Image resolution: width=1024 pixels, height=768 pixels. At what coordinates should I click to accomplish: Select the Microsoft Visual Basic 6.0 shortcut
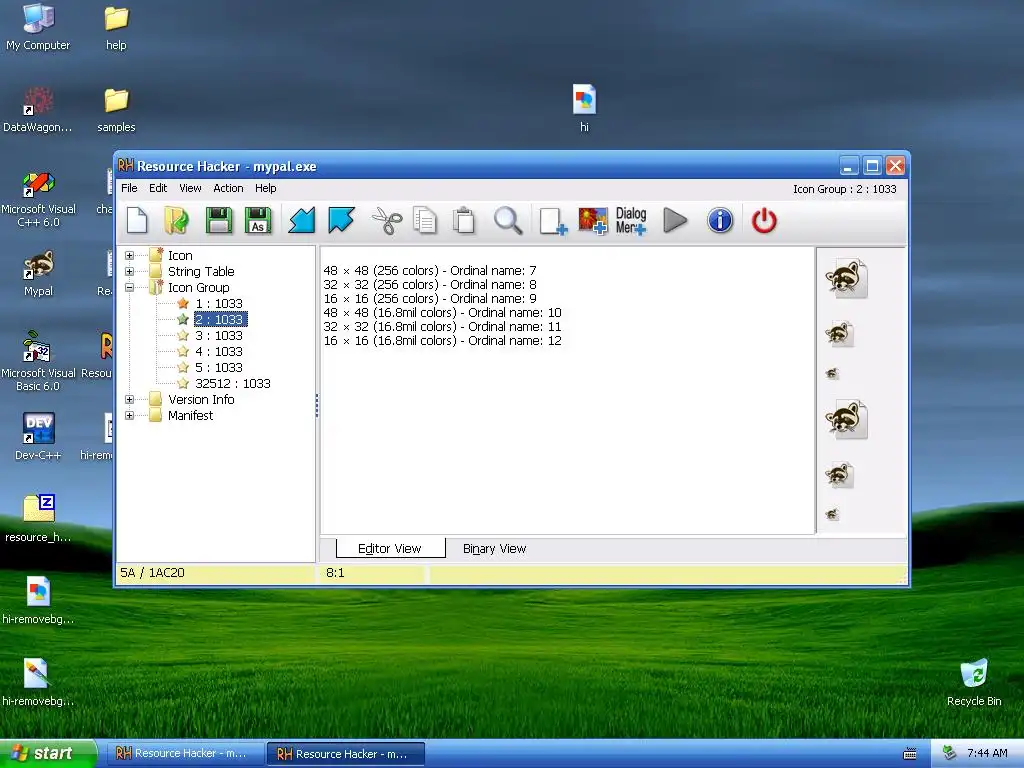(38, 361)
